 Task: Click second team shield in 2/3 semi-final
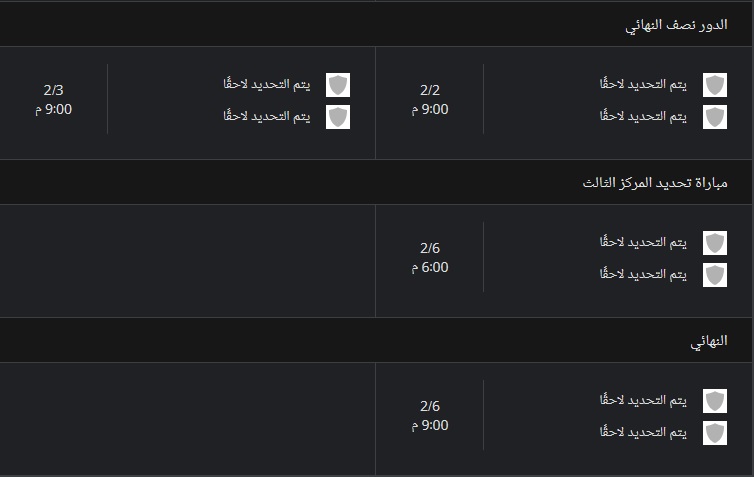[338, 117]
